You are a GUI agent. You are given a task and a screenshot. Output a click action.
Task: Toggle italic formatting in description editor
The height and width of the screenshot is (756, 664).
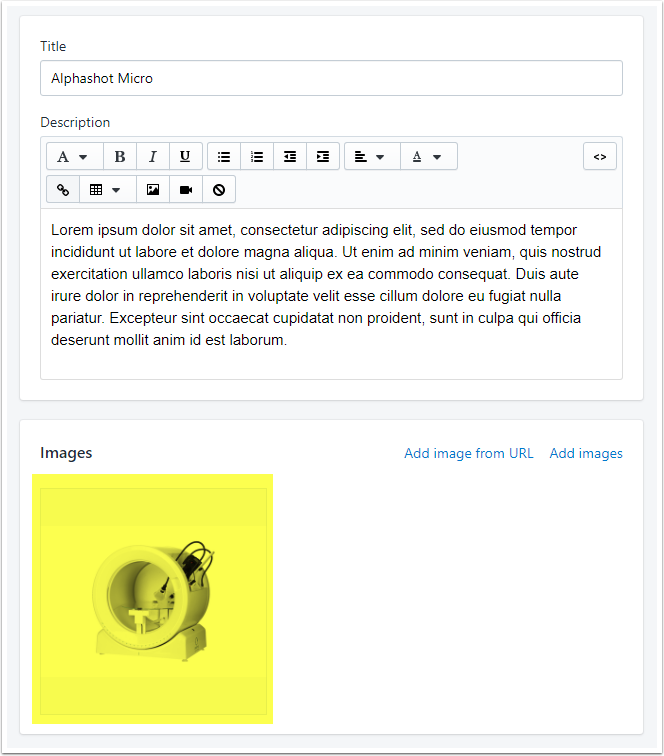tap(153, 156)
